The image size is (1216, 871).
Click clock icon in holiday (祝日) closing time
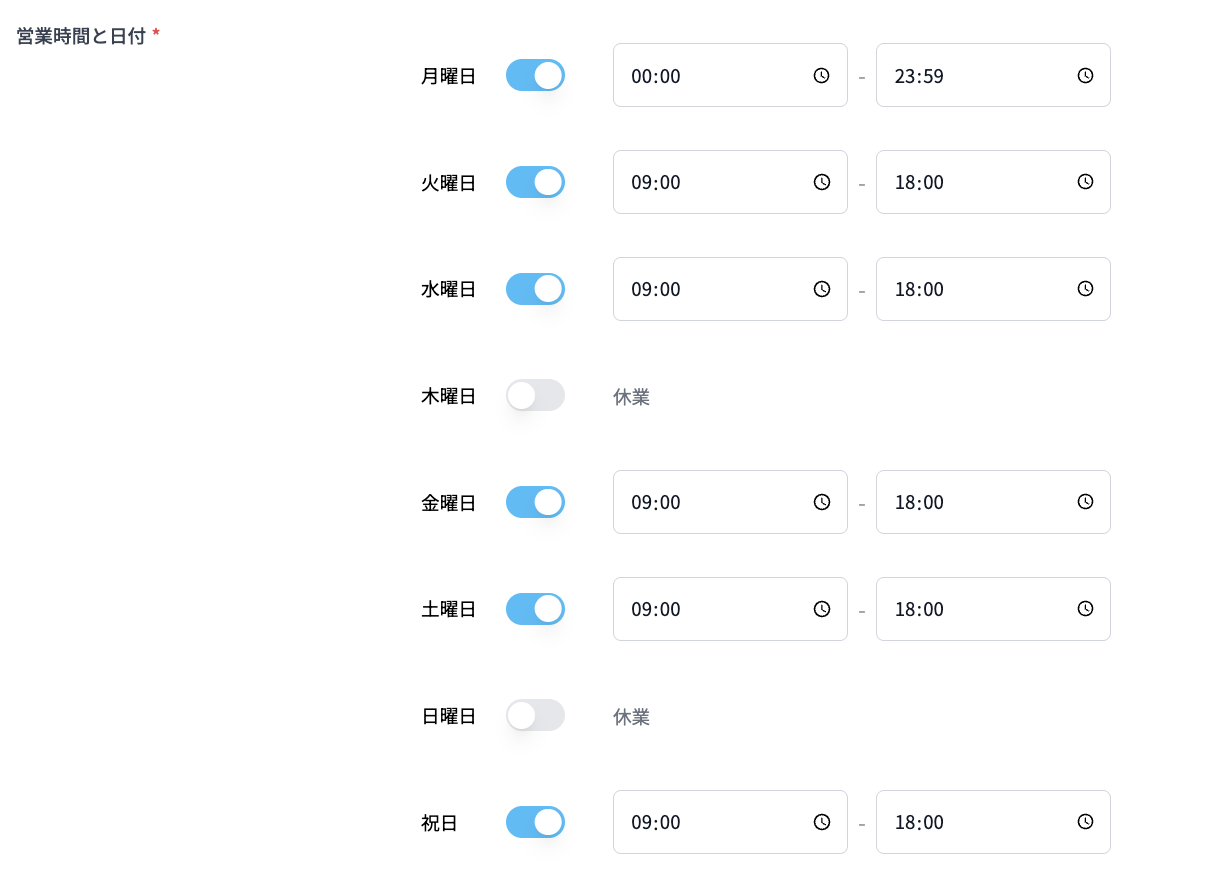(x=1085, y=822)
